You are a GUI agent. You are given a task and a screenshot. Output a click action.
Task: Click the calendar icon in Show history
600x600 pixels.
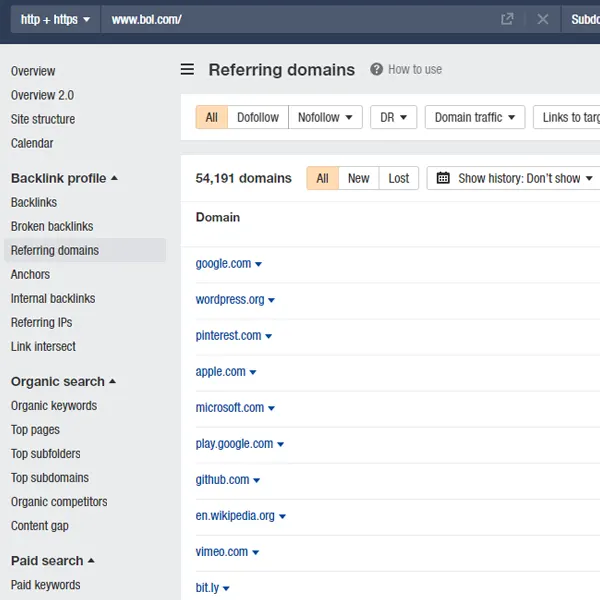click(x=443, y=178)
